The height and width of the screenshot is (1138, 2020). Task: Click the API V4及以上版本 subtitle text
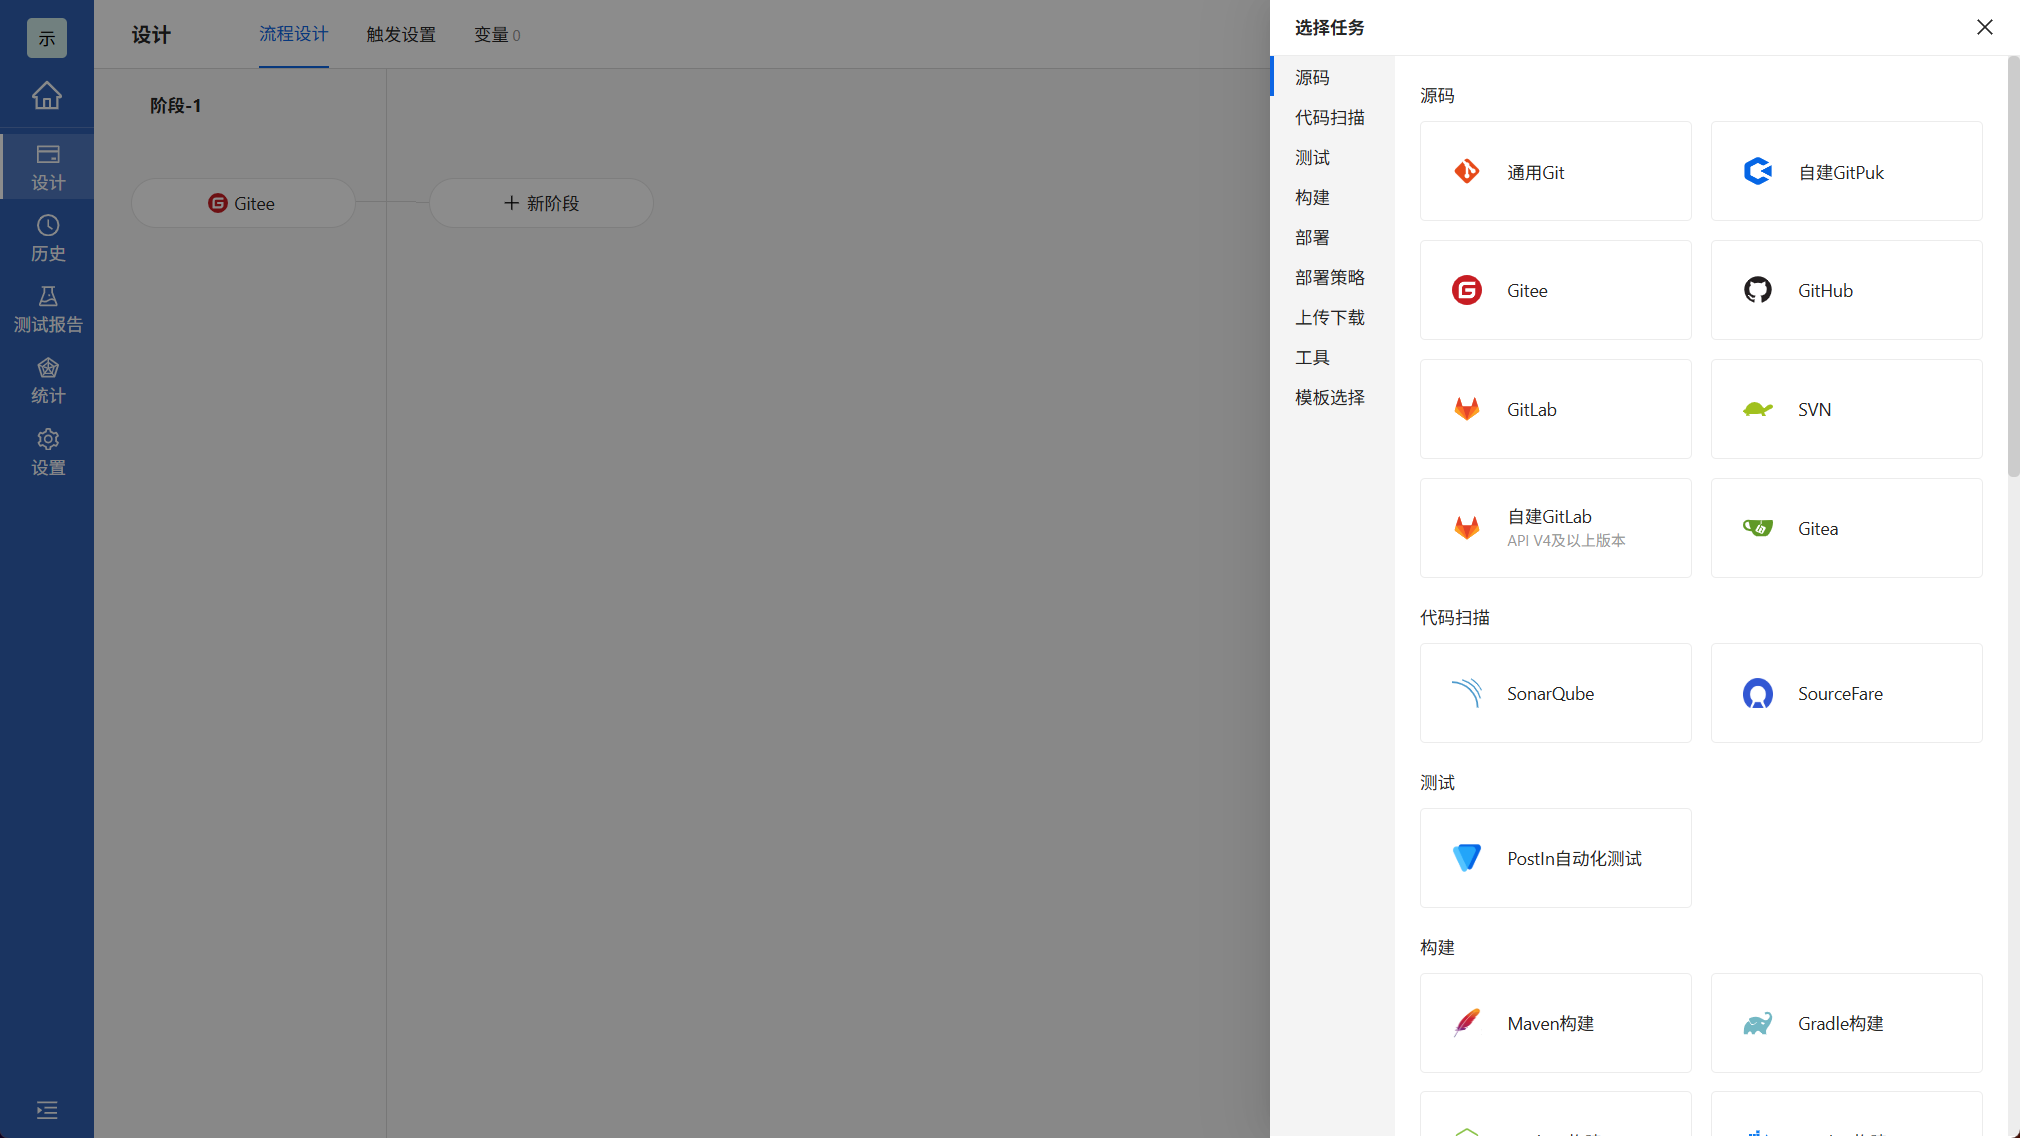(x=1566, y=540)
